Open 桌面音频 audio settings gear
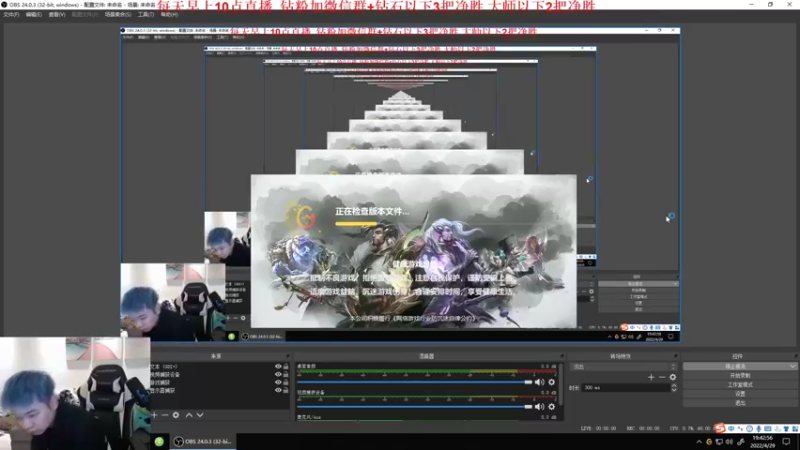This screenshot has height=450, width=800. click(x=552, y=382)
